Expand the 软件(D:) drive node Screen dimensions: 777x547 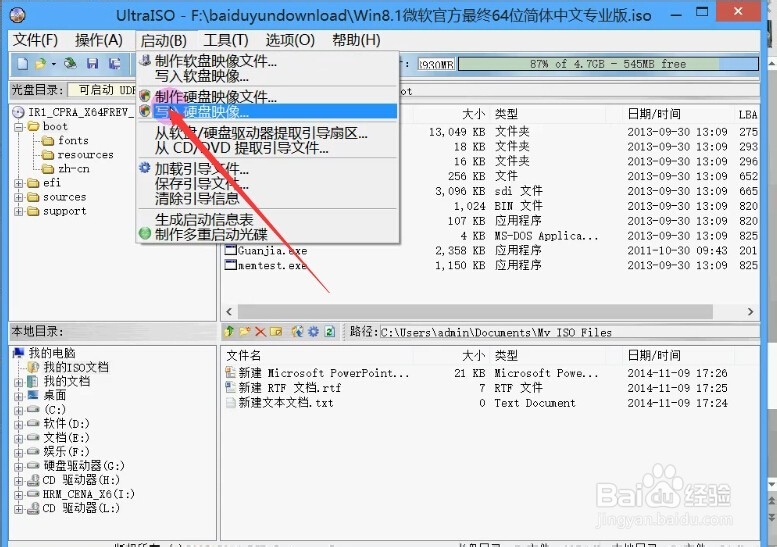[19, 424]
